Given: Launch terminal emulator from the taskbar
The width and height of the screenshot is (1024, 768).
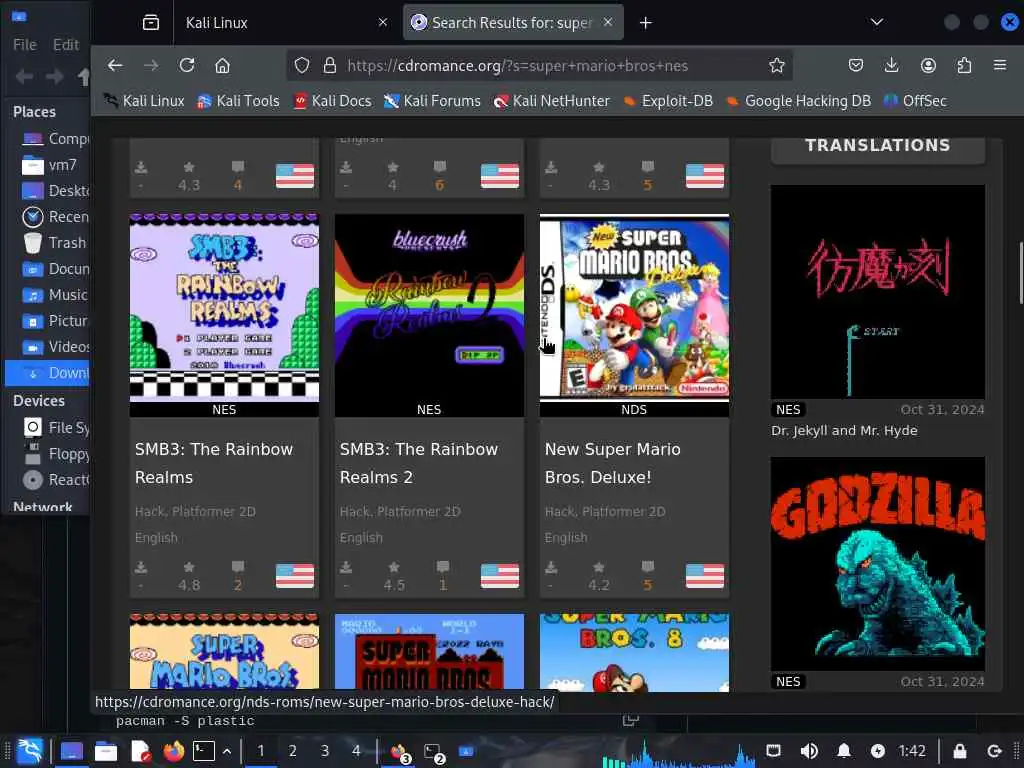Looking at the screenshot, I should tap(203, 751).
